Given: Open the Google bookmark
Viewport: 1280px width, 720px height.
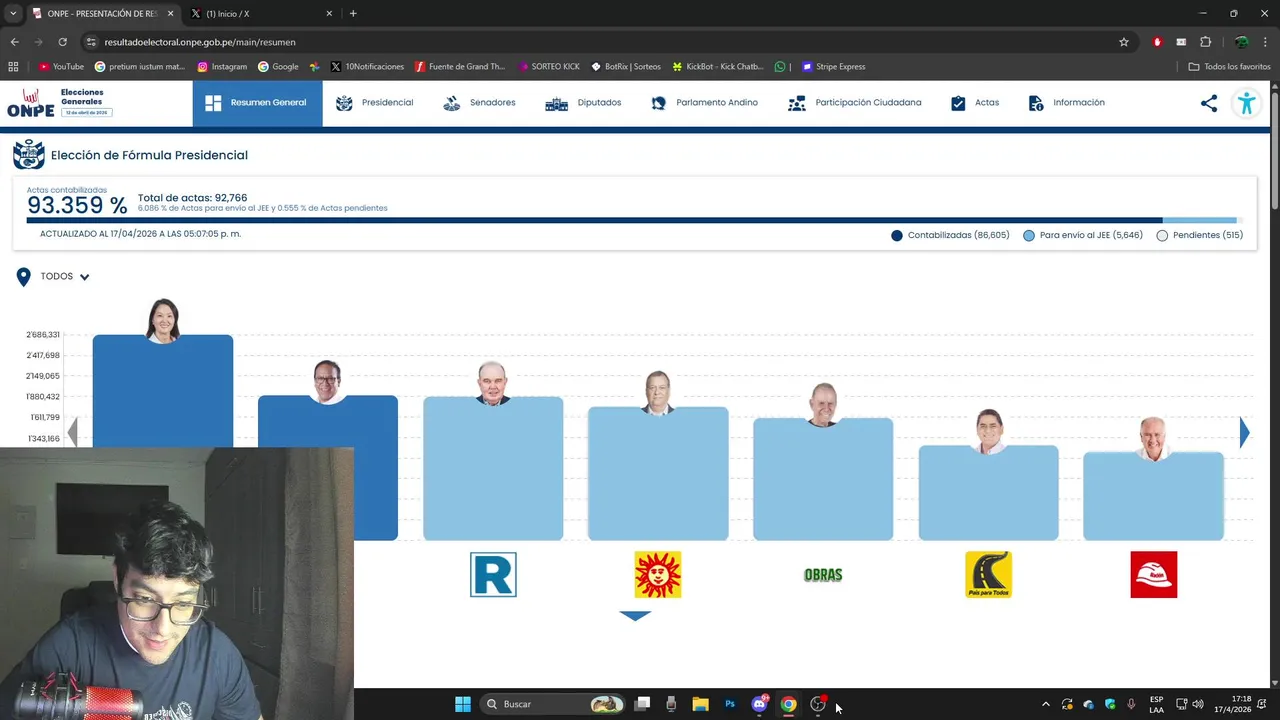Looking at the screenshot, I should tap(278, 67).
